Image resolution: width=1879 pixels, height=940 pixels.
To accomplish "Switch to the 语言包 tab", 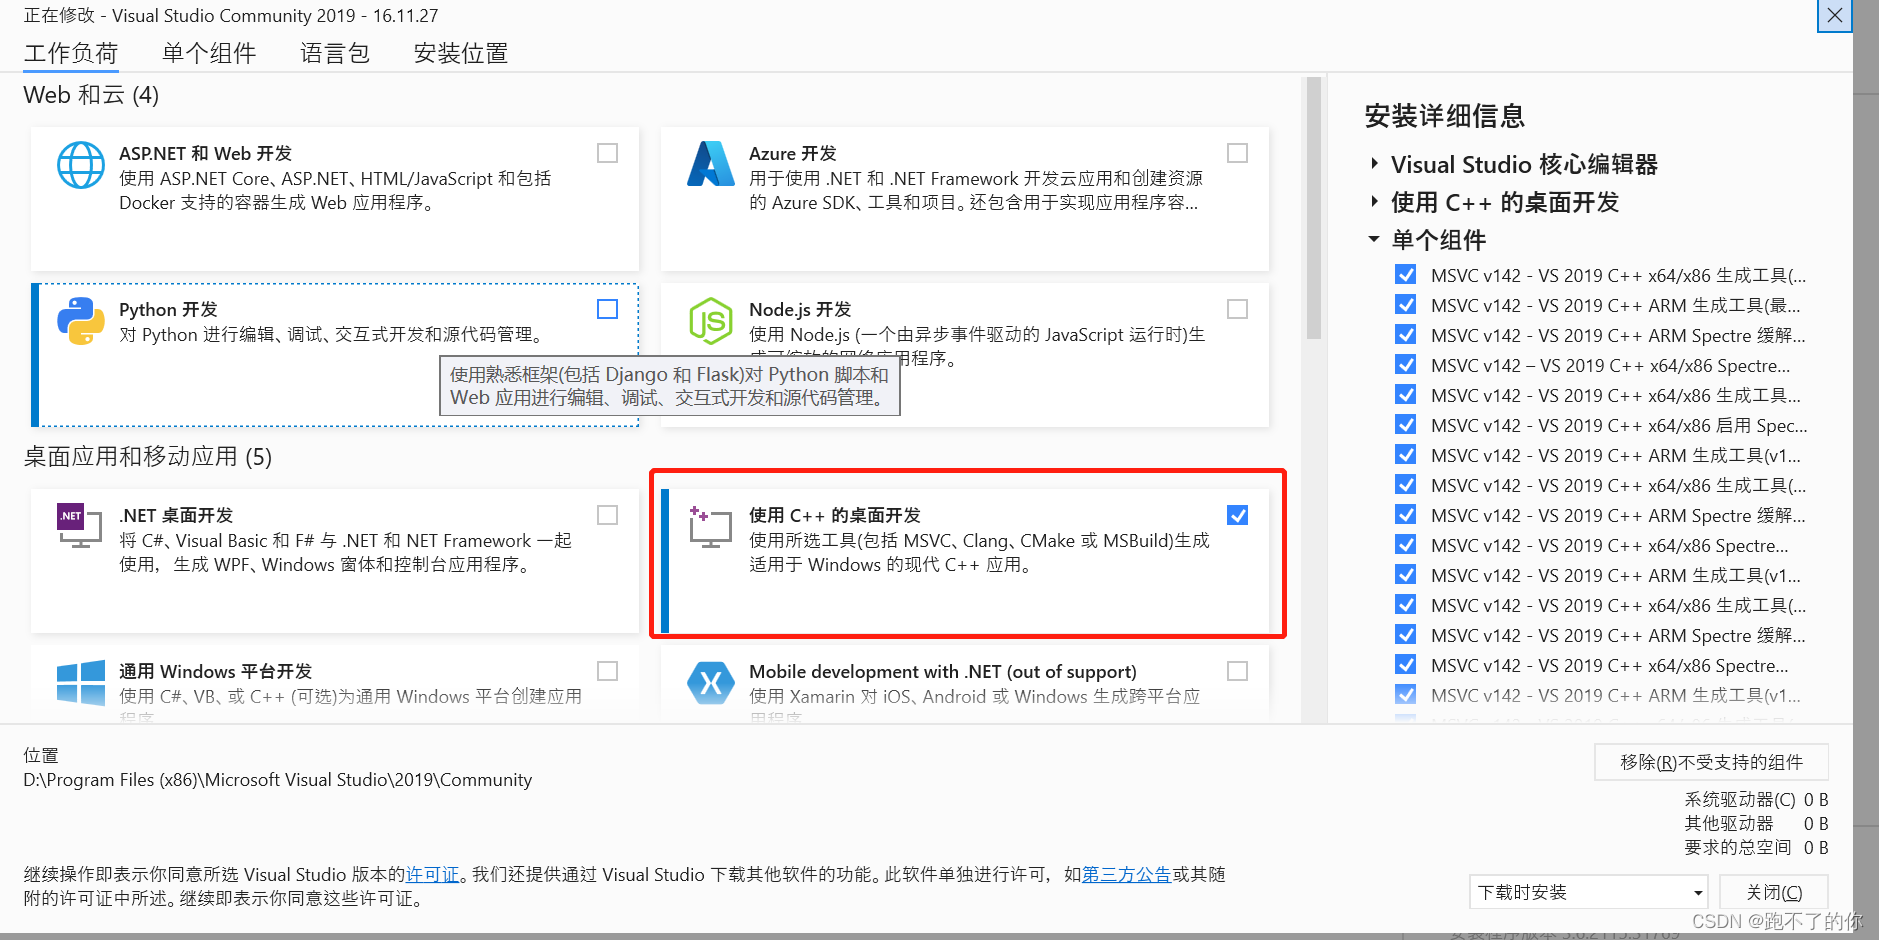I will click(x=335, y=53).
